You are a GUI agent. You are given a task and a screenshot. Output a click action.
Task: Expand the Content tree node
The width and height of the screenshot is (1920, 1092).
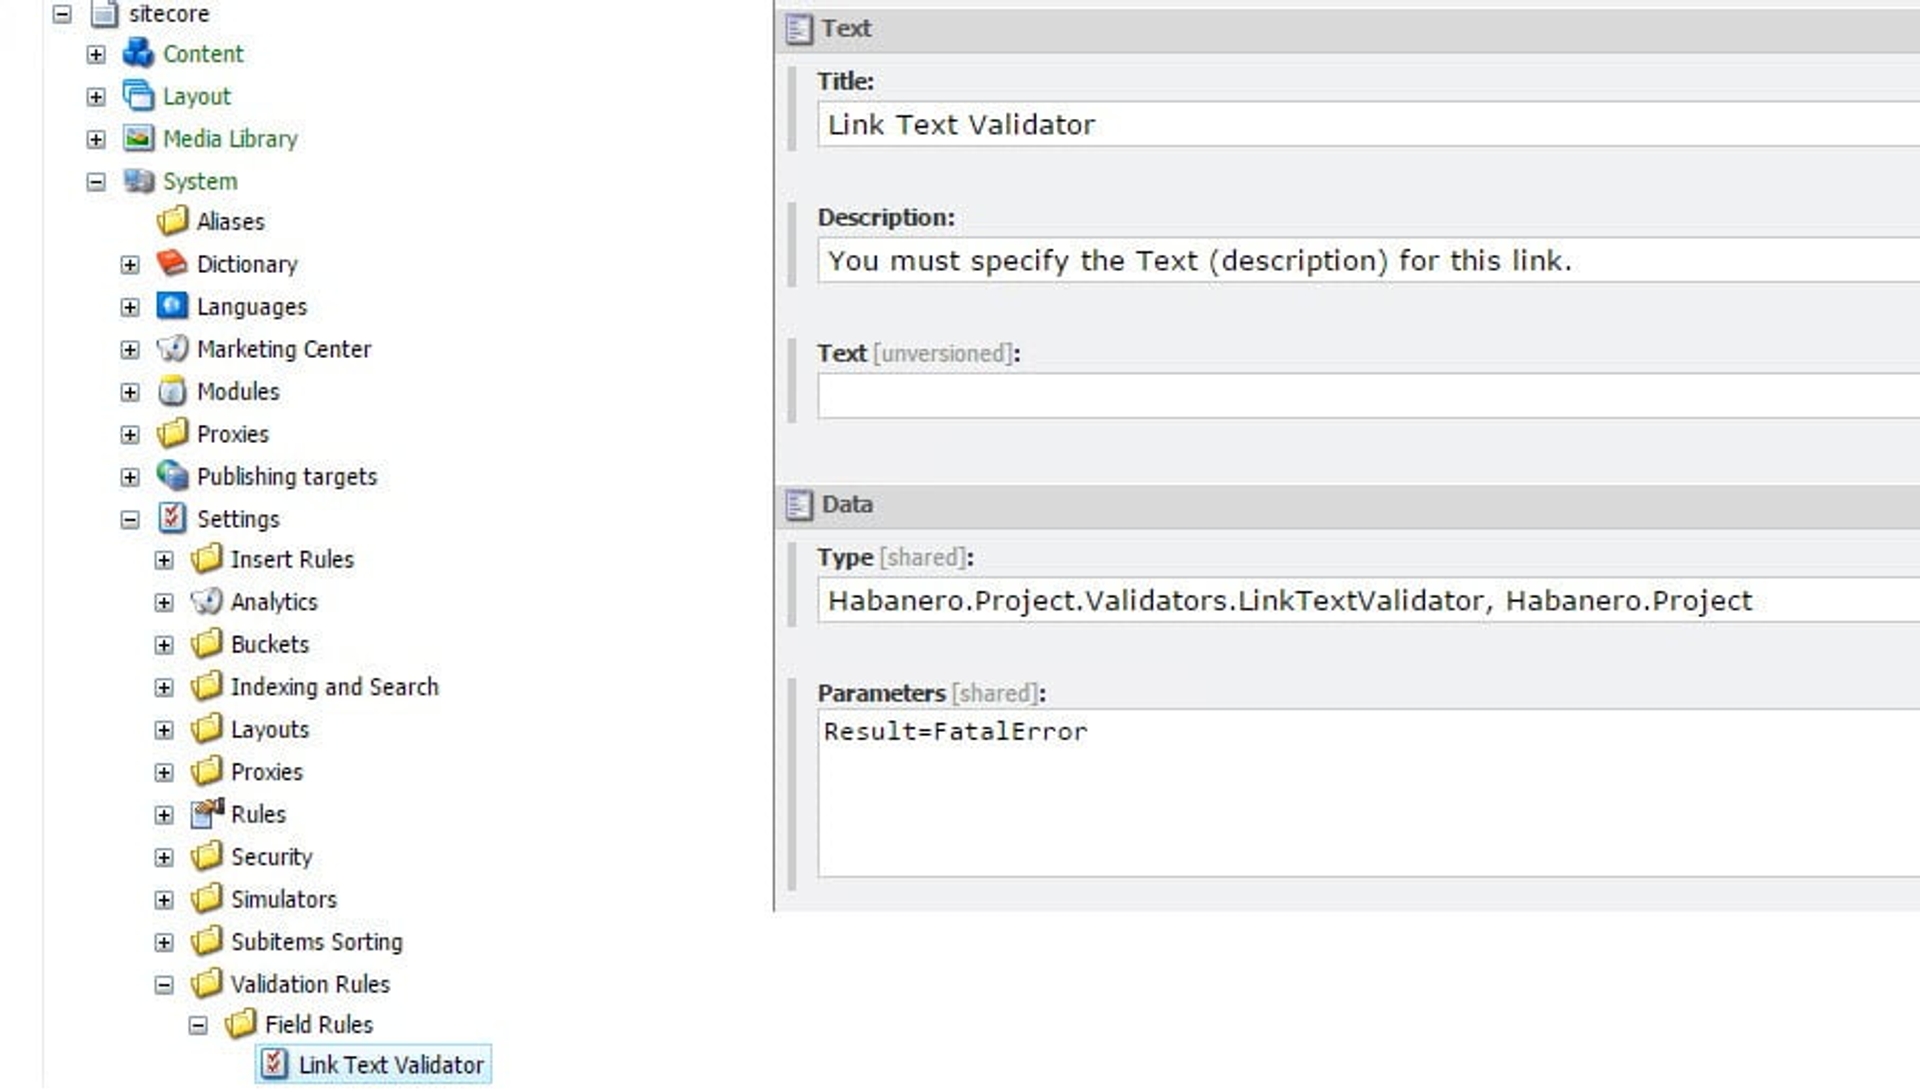pyautogui.click(x=96, y=54)
